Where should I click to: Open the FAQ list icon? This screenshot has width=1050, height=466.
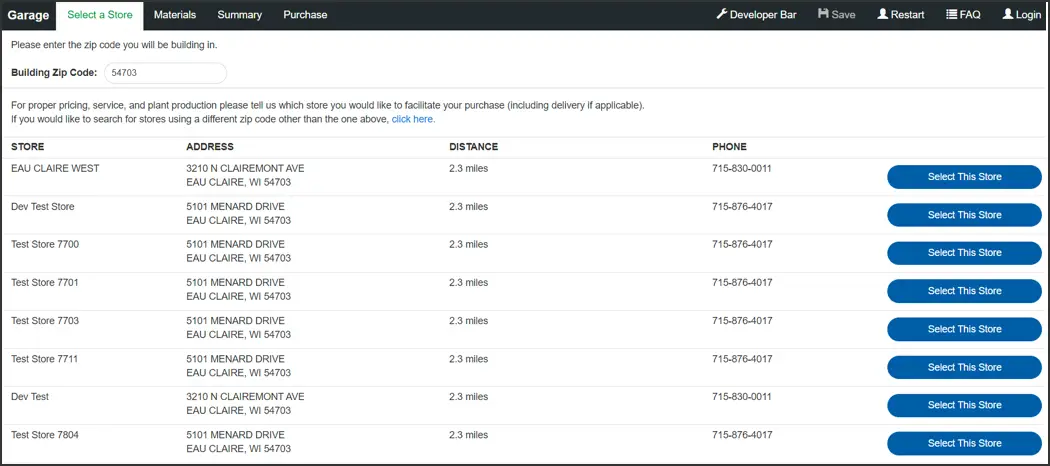[952, 15]
